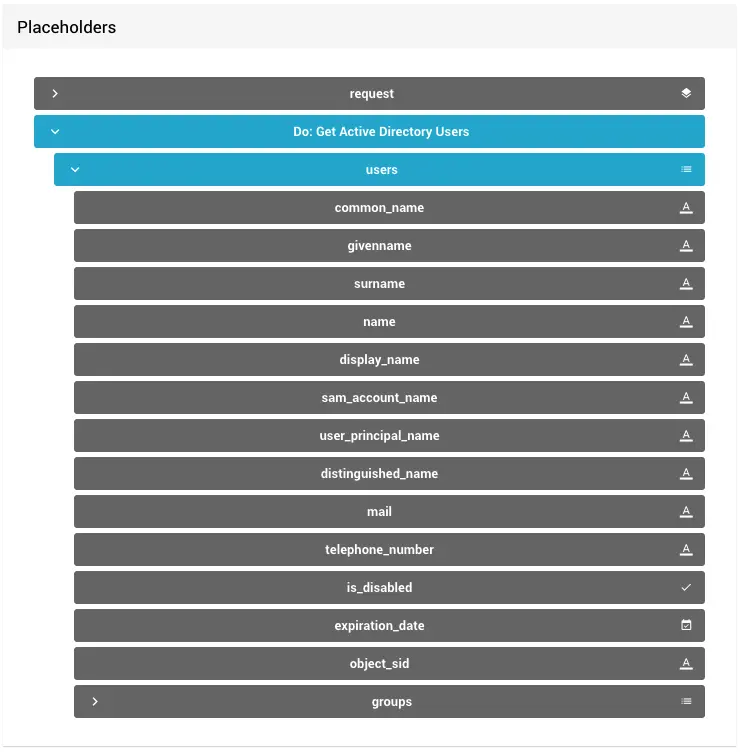Select the user_principal_name placeholder
Screen dimensions: 748x752
tap(379, 436)
